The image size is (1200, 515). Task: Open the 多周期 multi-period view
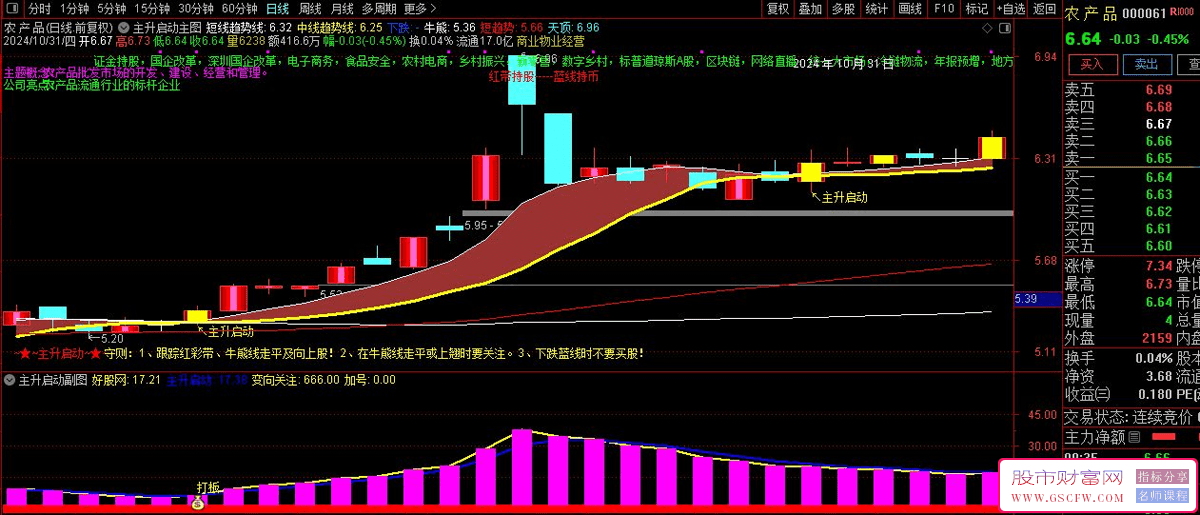[380, 9]
